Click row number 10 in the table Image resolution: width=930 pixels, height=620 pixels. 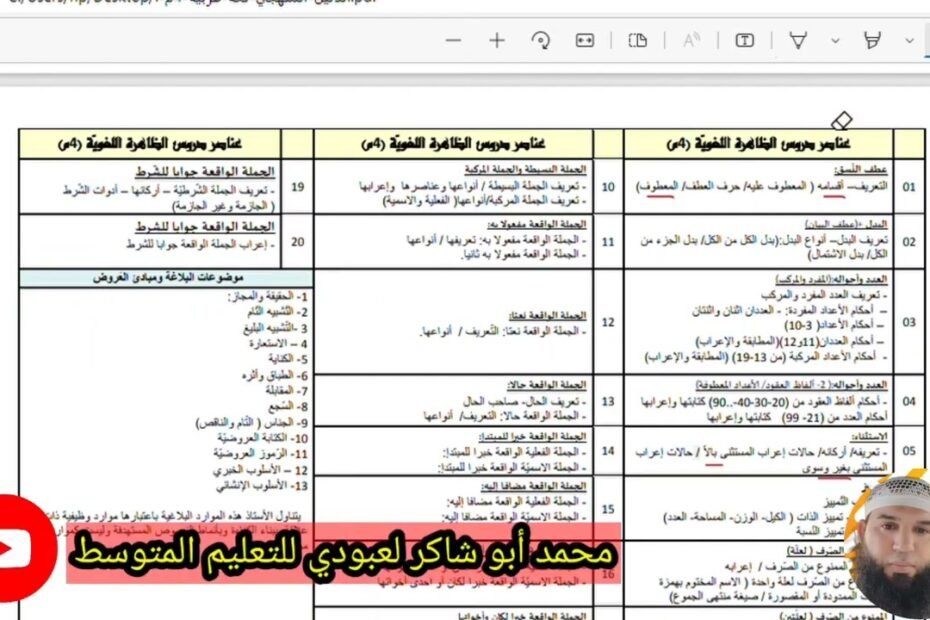pos(606,187)
